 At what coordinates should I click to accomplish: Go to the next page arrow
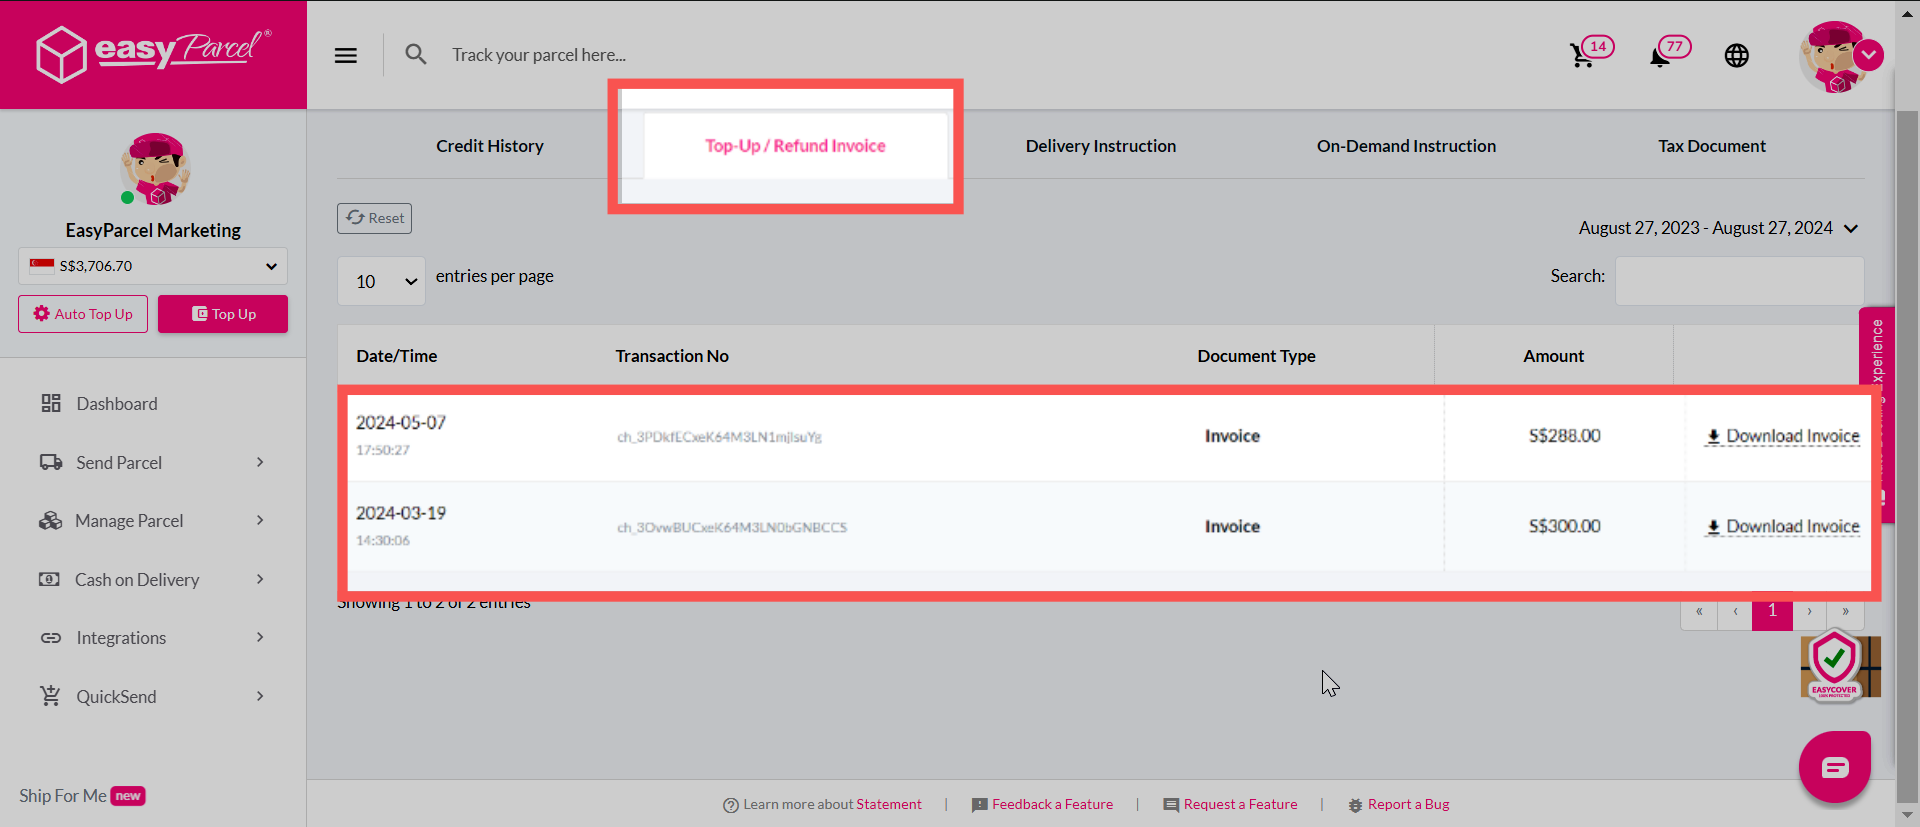click(1809, 612)
